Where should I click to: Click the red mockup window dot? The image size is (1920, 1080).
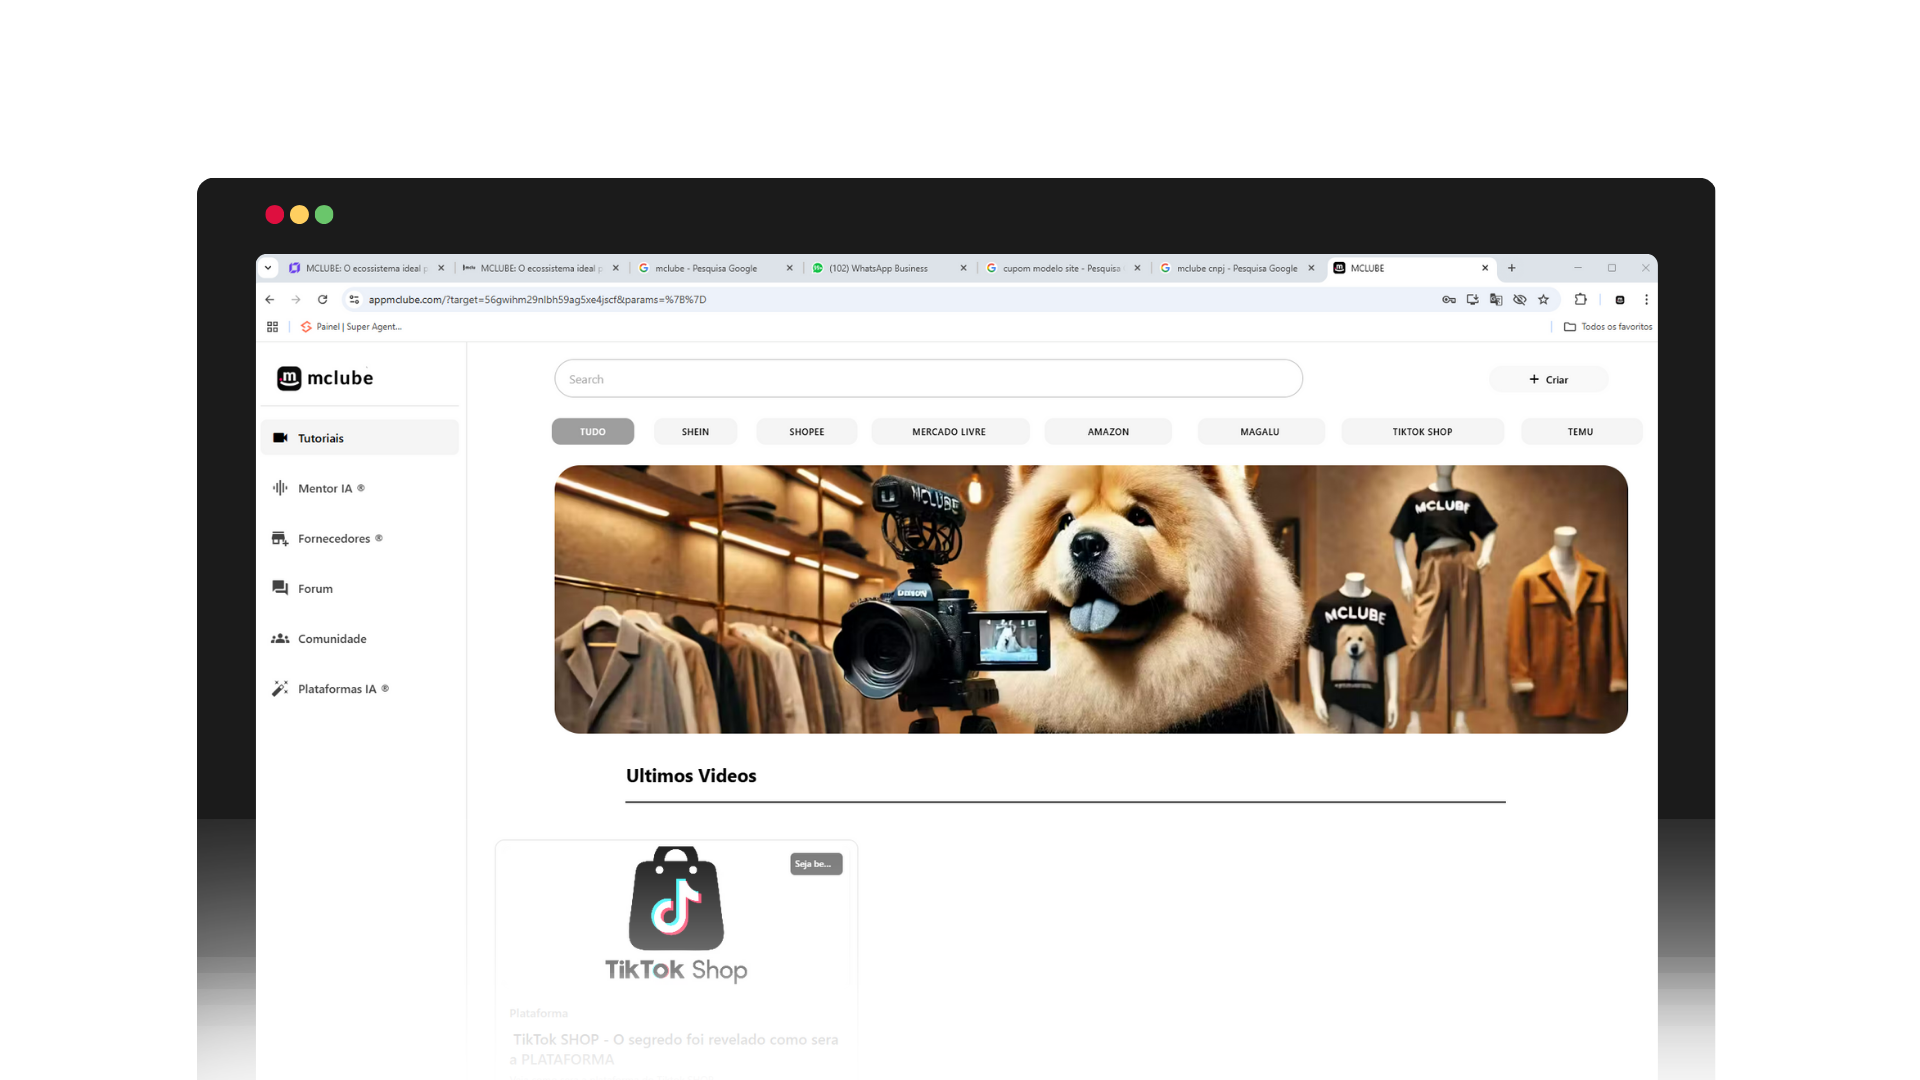click(x=274, y=214)
